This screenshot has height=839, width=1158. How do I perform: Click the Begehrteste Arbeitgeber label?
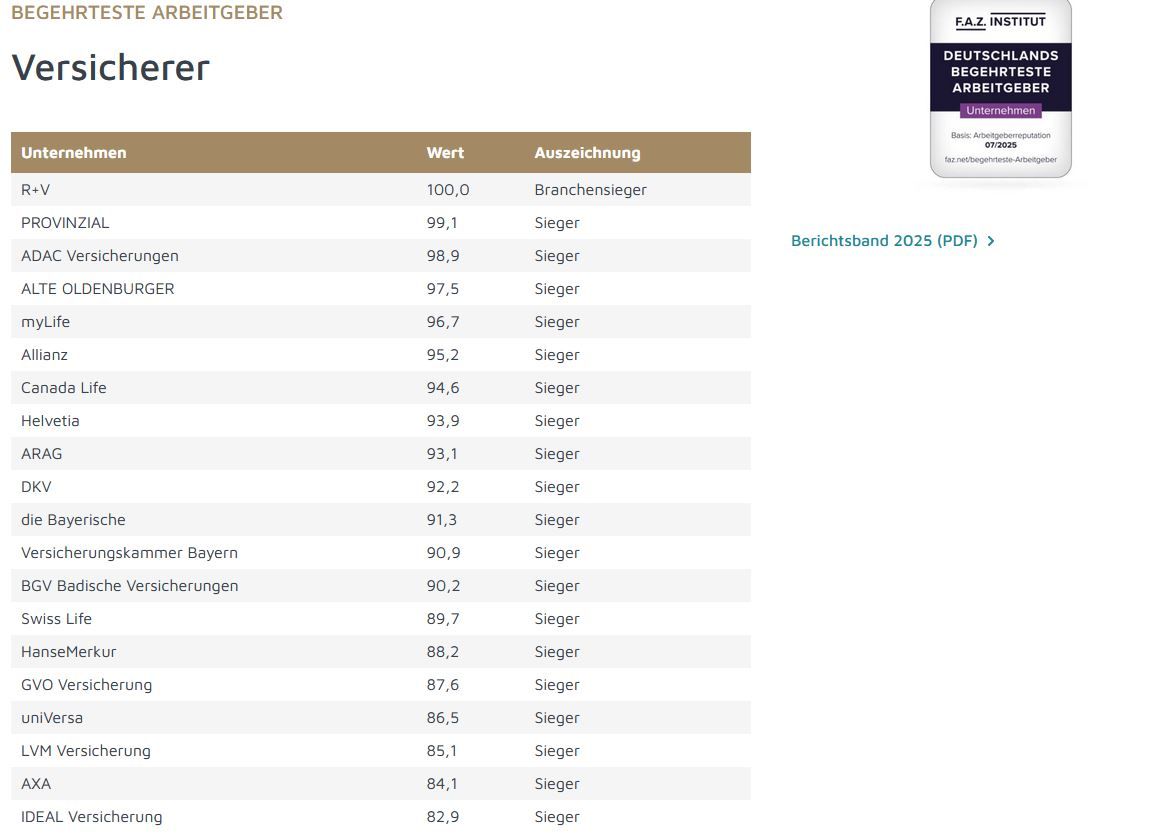pyautogui.click(x=147, y=13)
